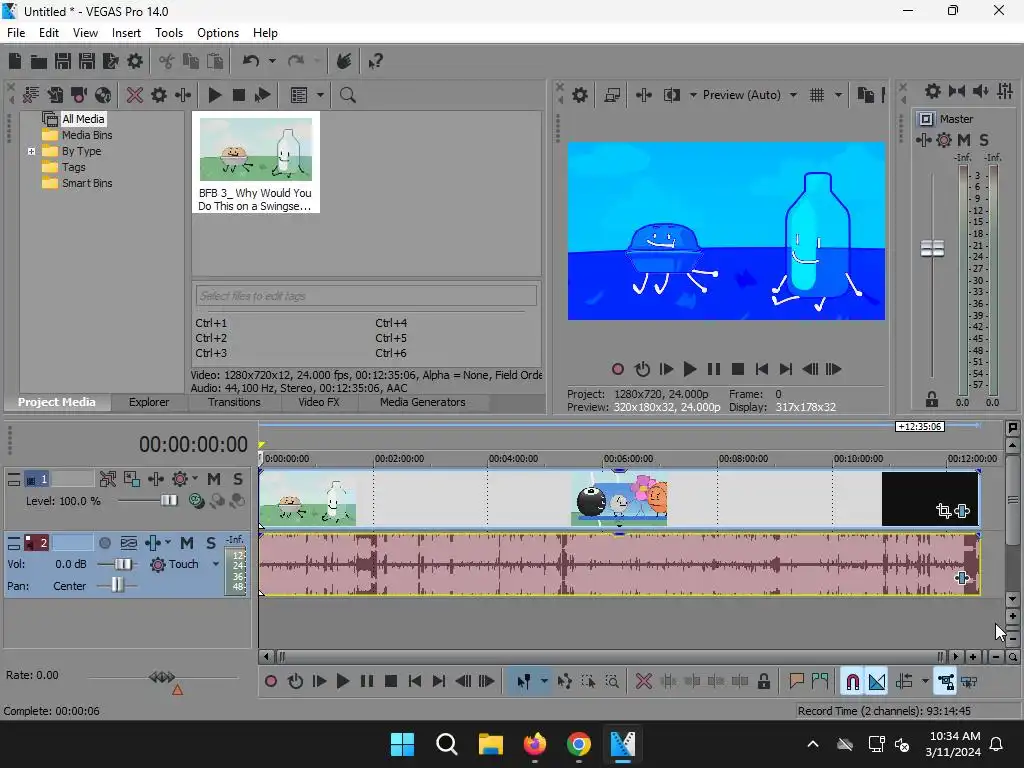
Task: Adjust video track Level slider
Action: [169, 500]
